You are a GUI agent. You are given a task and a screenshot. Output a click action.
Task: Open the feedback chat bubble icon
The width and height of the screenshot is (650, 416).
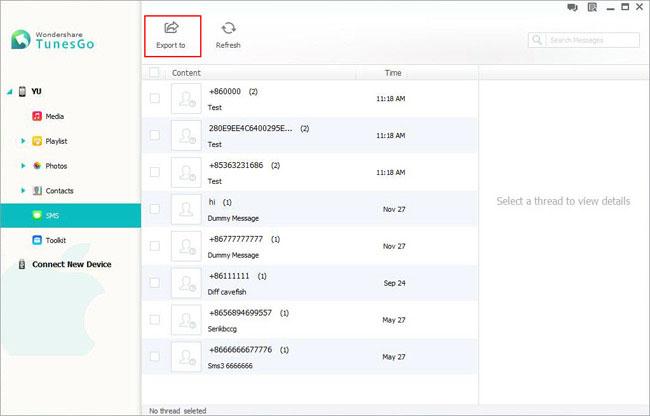click(x=572, y=7)
